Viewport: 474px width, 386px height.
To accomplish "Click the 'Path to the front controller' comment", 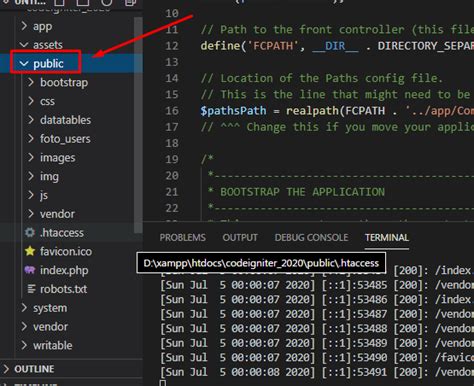I will point(337,29).
